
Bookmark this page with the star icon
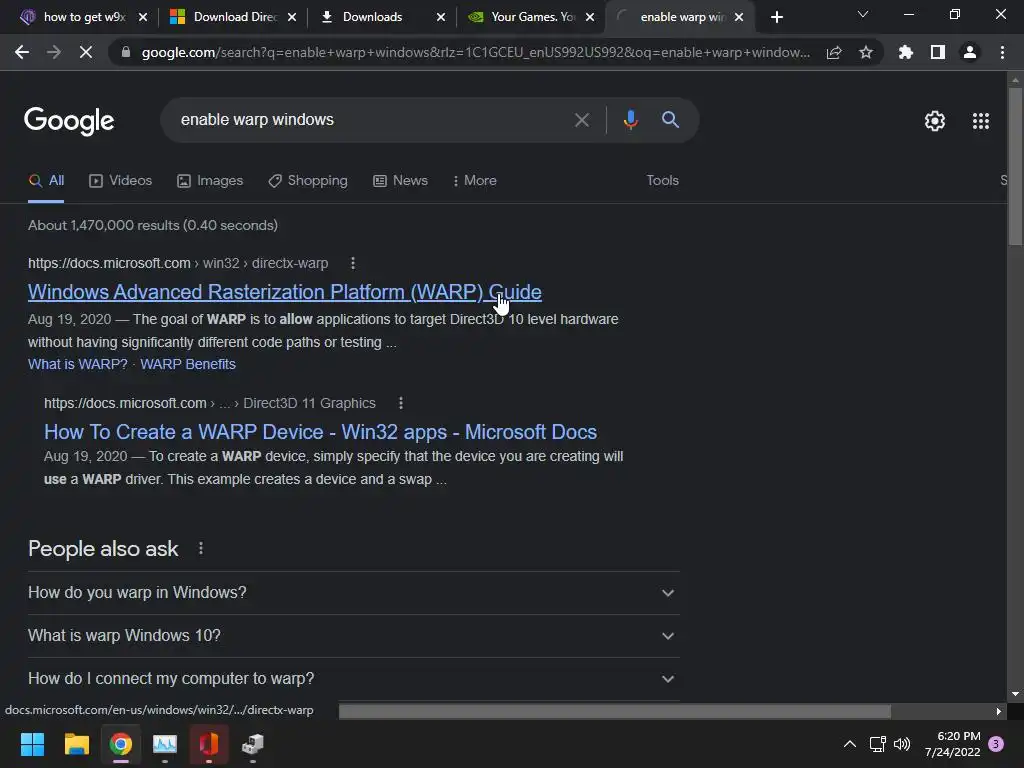tap(866, 52)
